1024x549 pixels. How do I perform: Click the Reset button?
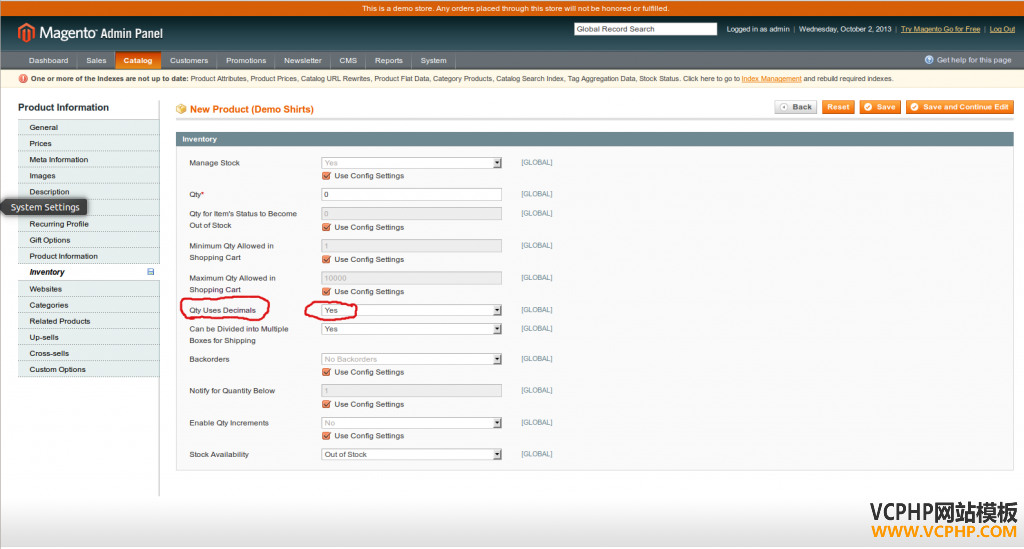pyautogui.click(x=838, y=107)
